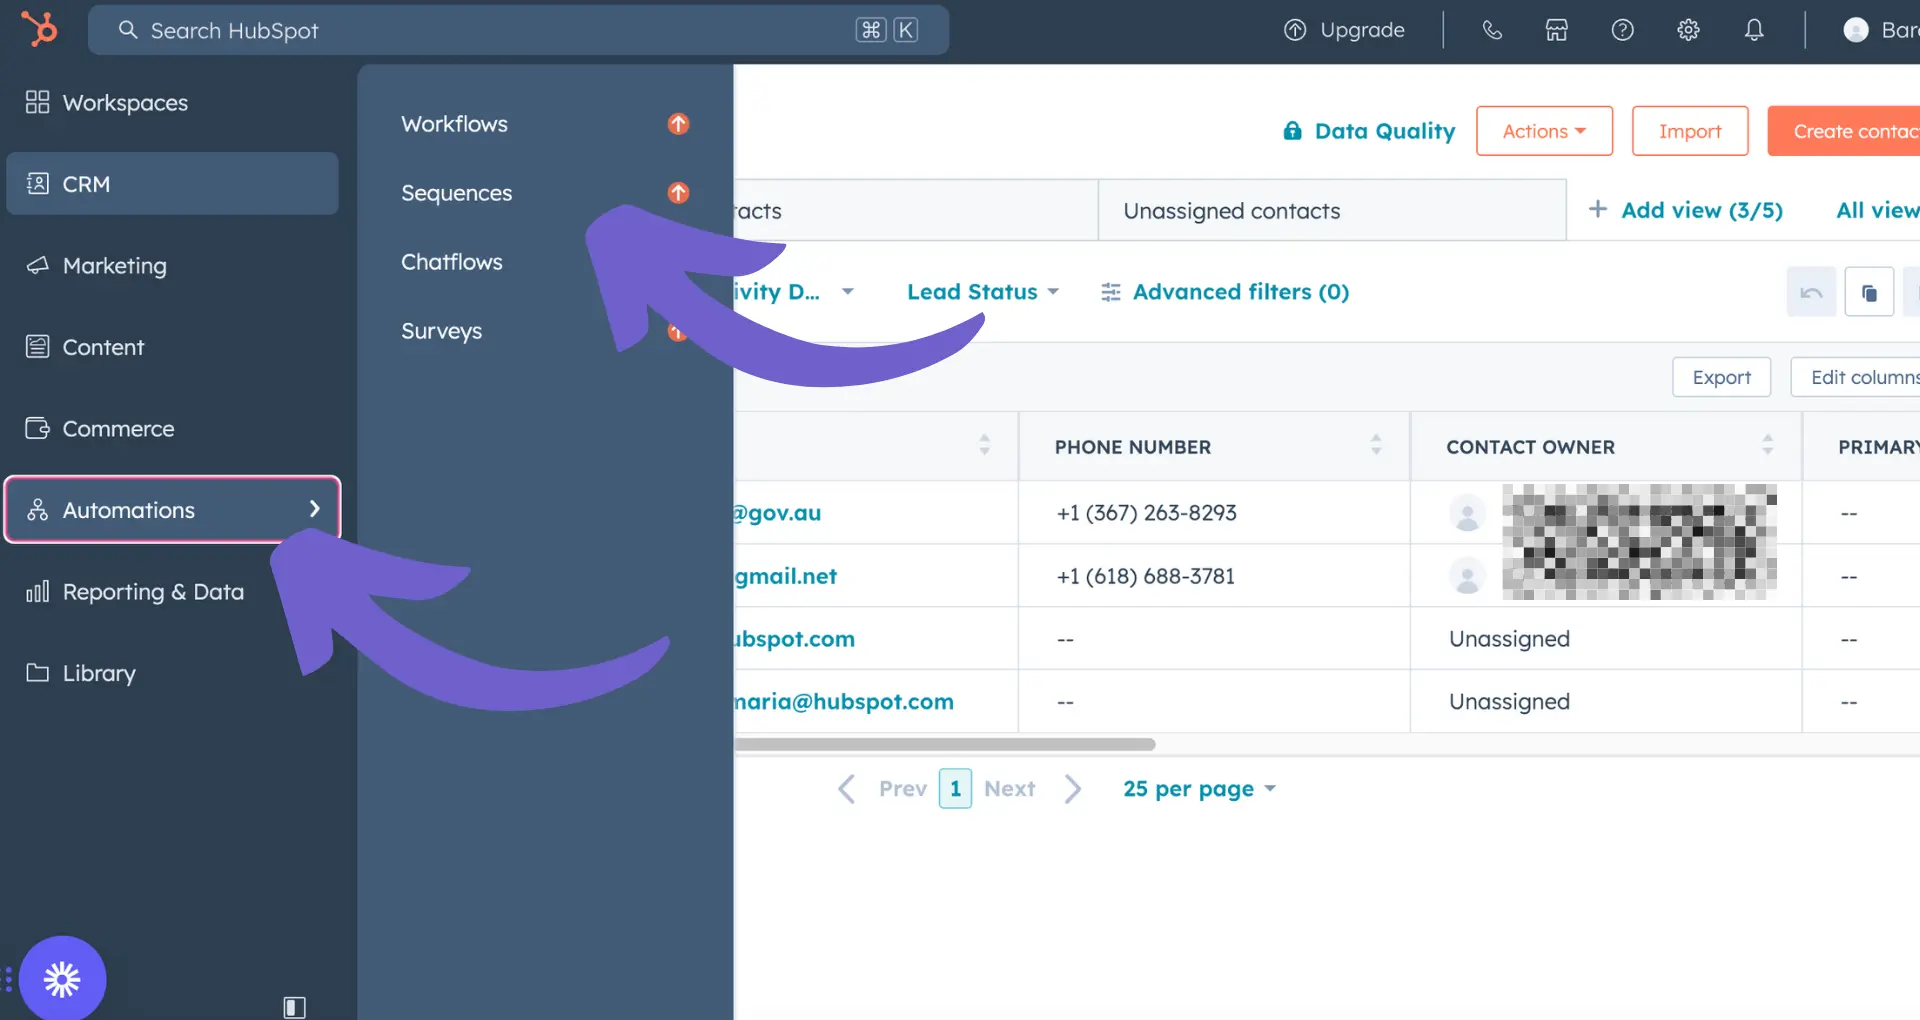The width and height of the screenshot is (1920, 1020).
Task: Switch to the Unassigned contacts tab
Action: point(1332,210)
